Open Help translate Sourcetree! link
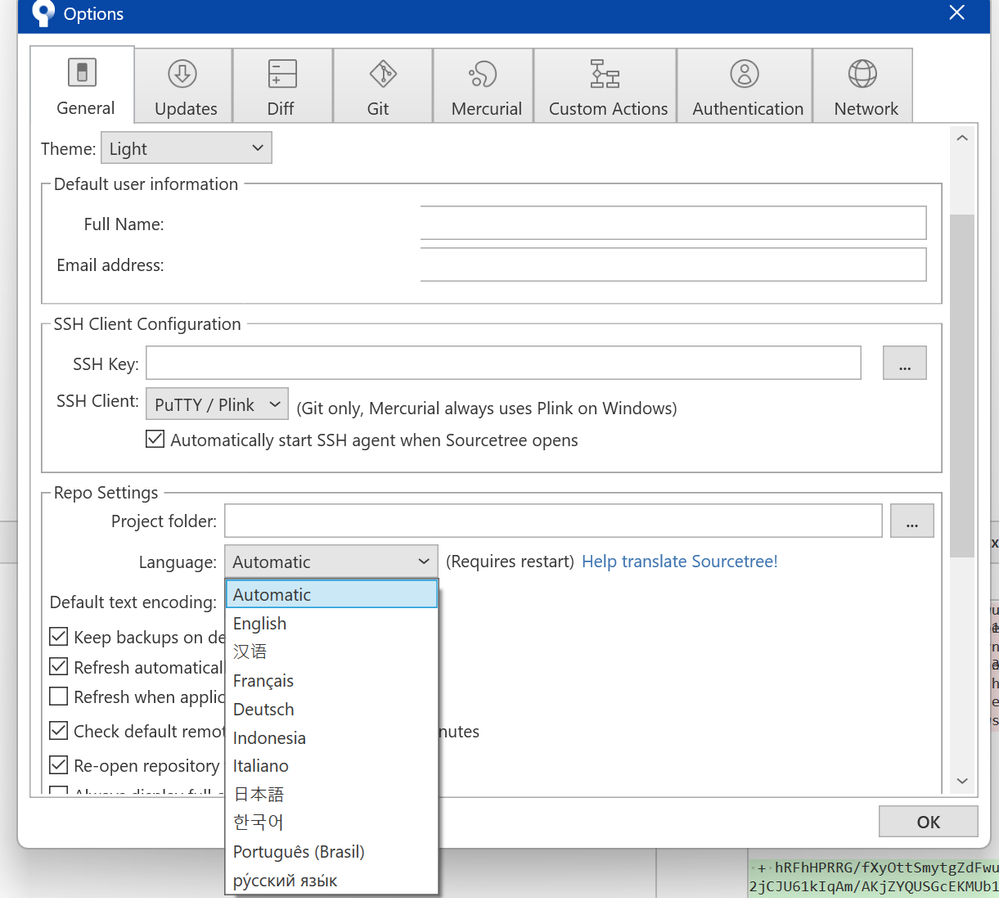 pyautogui.click(x=680, y=561)
